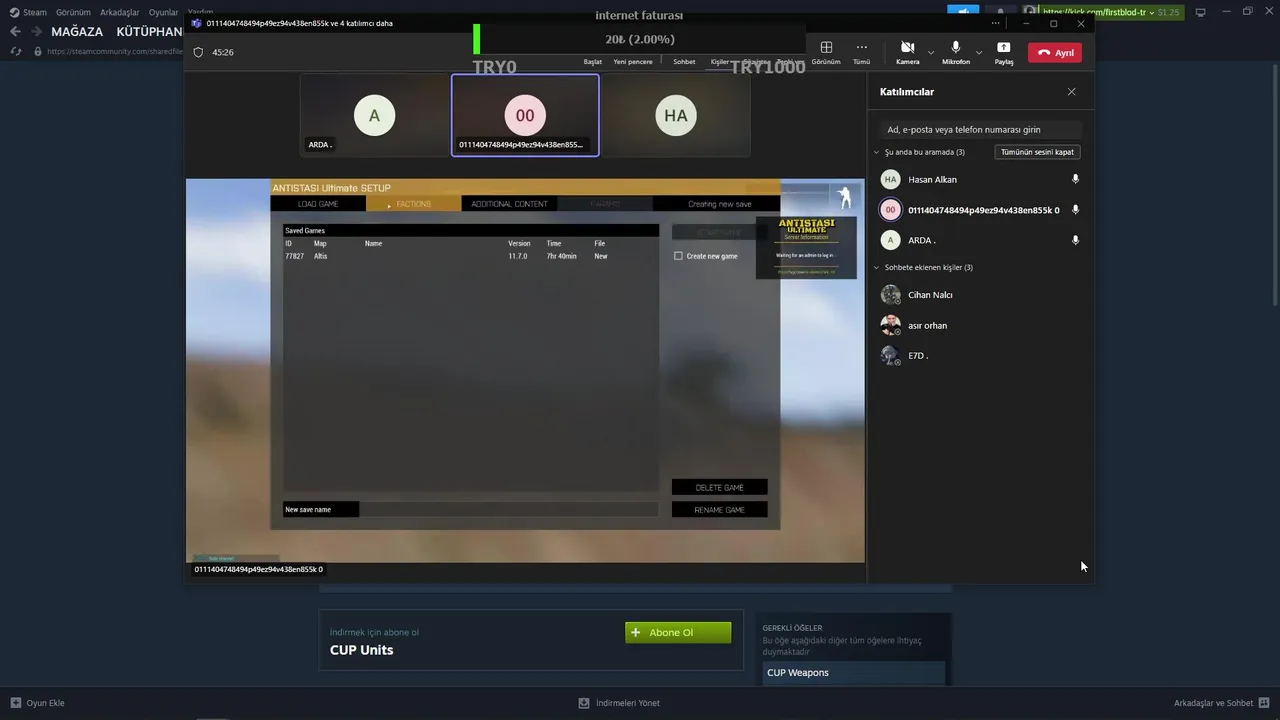Click the Steam back arrow
The image size is (1280, 720).
coord(15,32)
